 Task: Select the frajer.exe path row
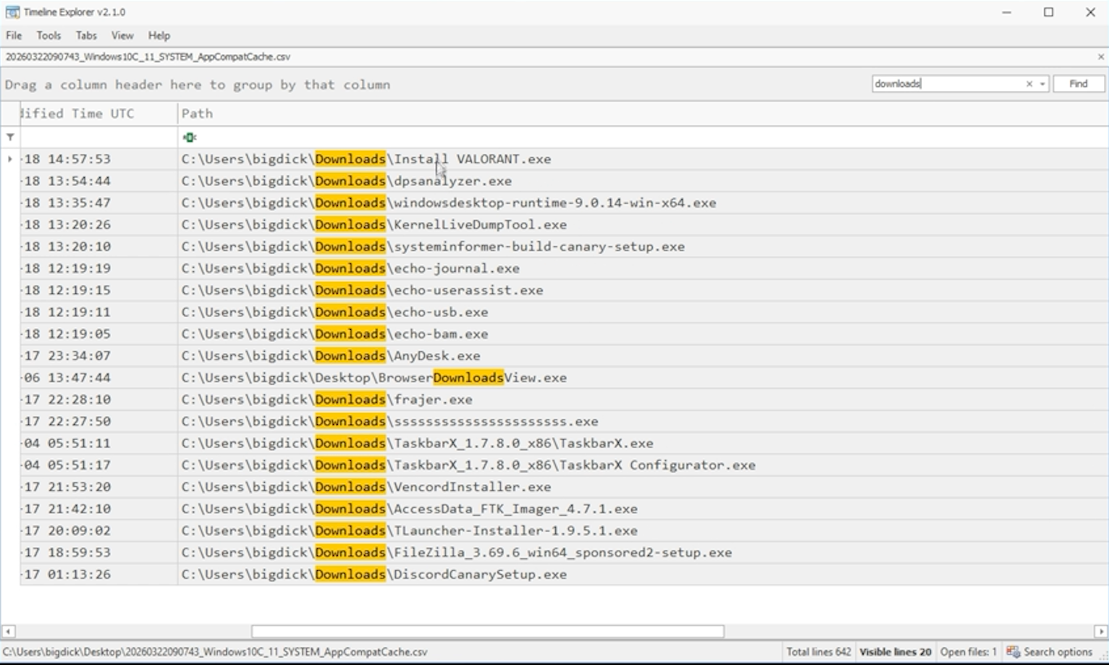[642, 400]
